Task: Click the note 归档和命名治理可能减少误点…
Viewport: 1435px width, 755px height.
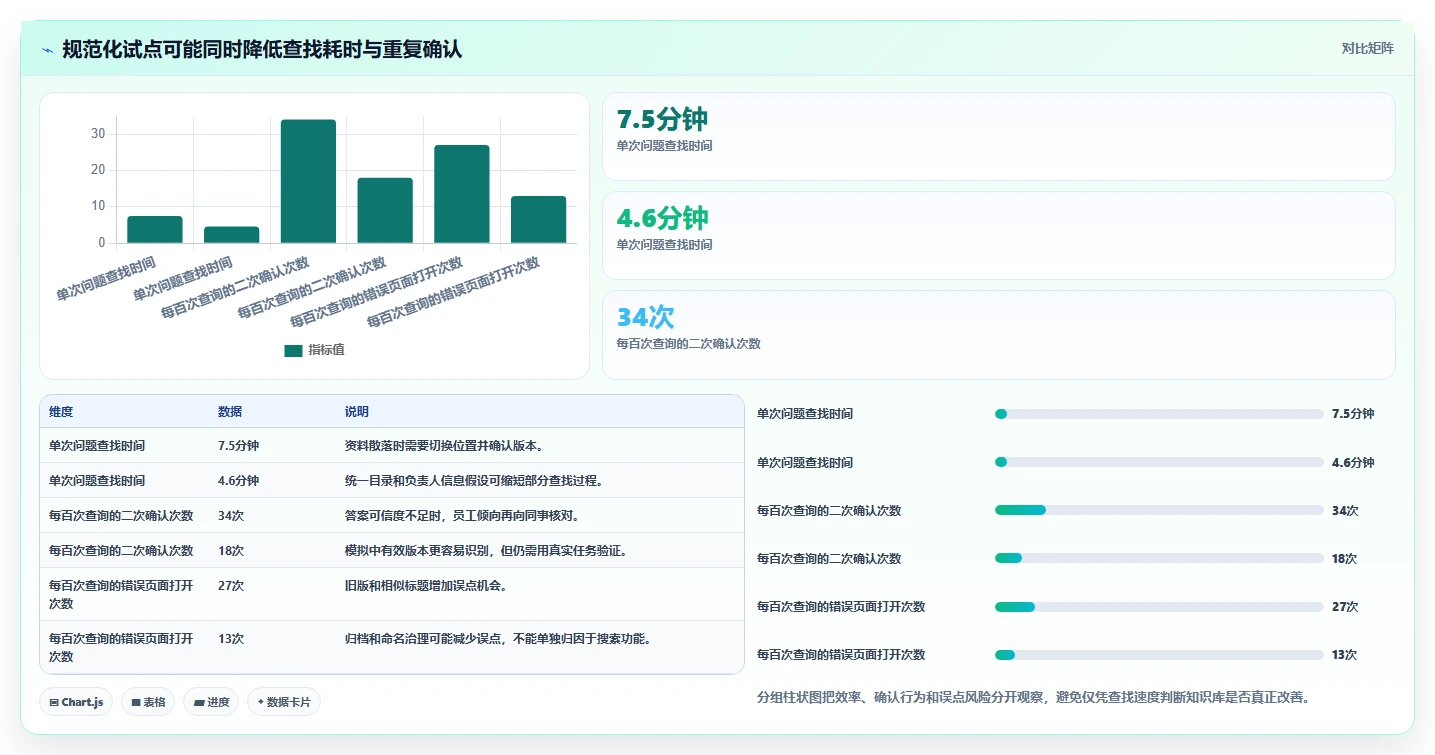Action: point(498,639)
